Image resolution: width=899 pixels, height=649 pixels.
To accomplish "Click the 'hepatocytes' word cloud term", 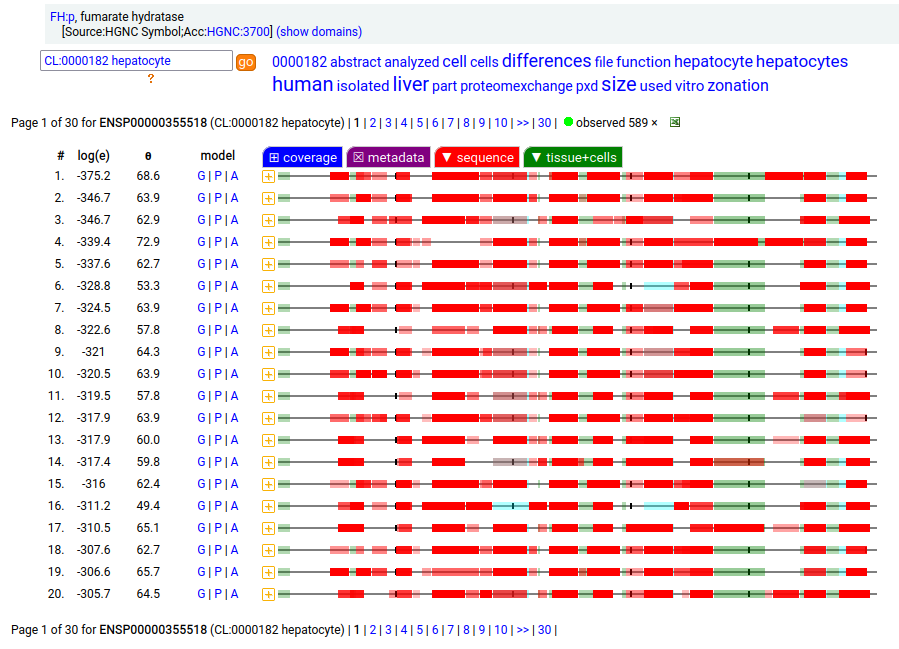I will click(802, 61).
